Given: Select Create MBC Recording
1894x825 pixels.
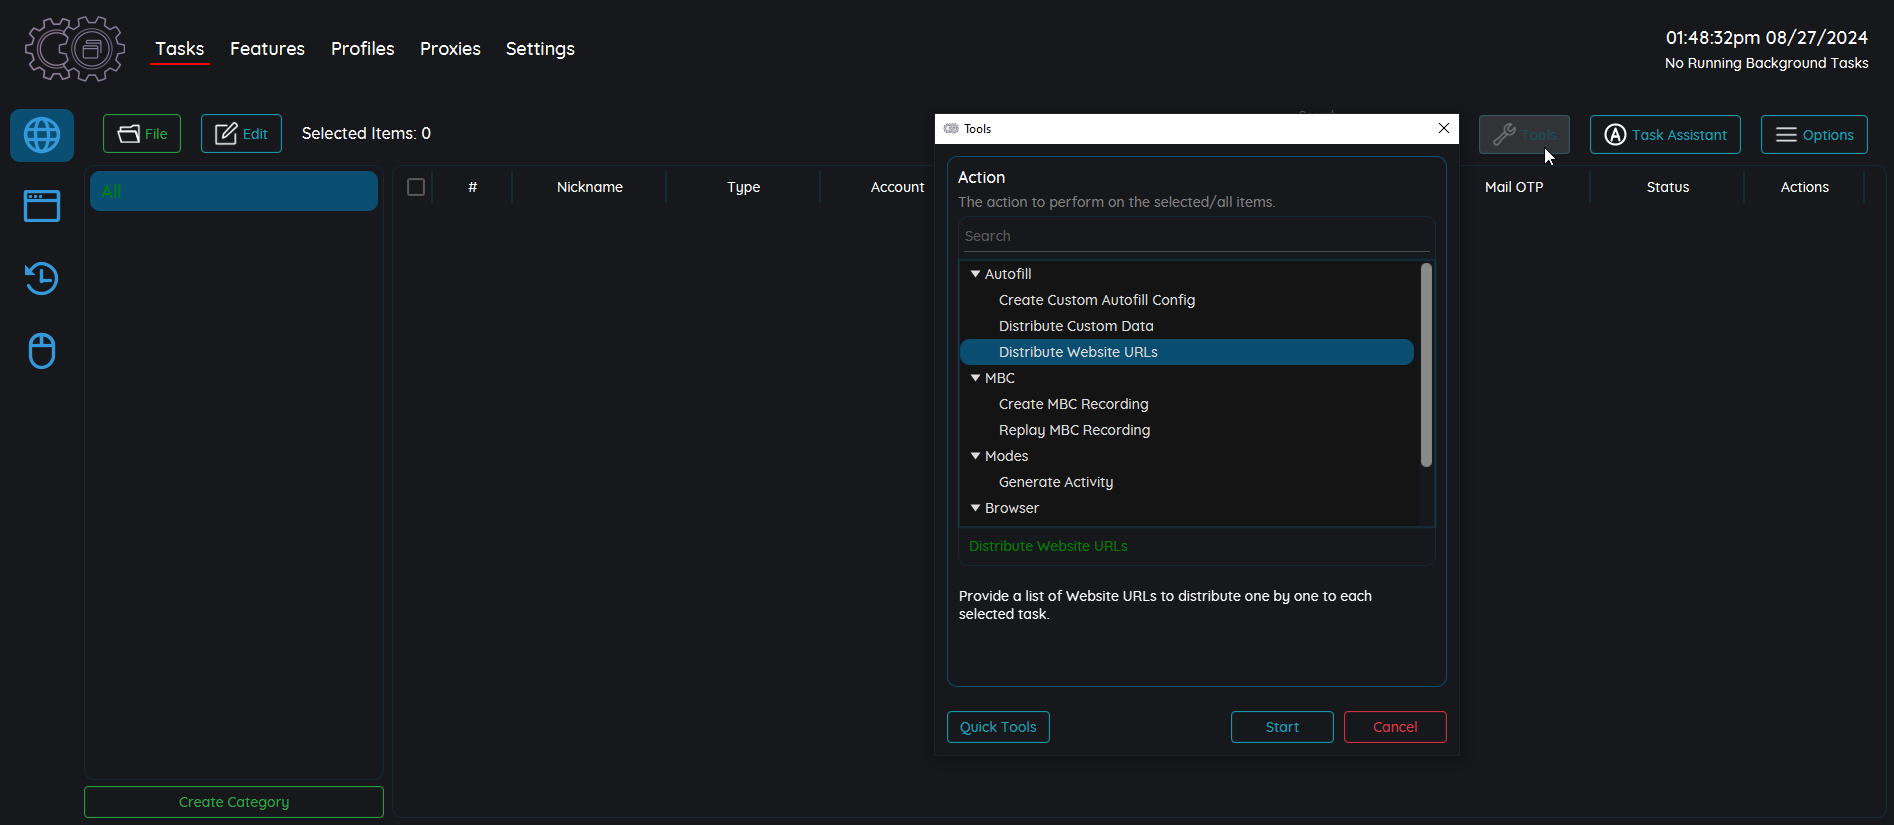Looking at the screenshot, I should (x=1073, y=404).
